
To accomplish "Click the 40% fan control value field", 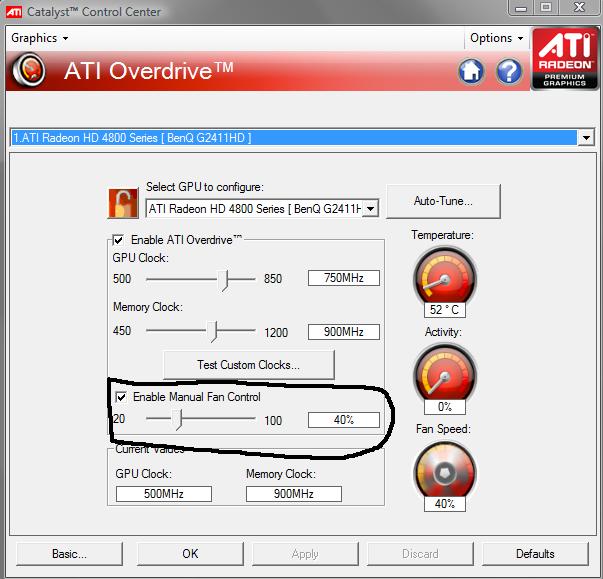I will click(x=344, y=419).
